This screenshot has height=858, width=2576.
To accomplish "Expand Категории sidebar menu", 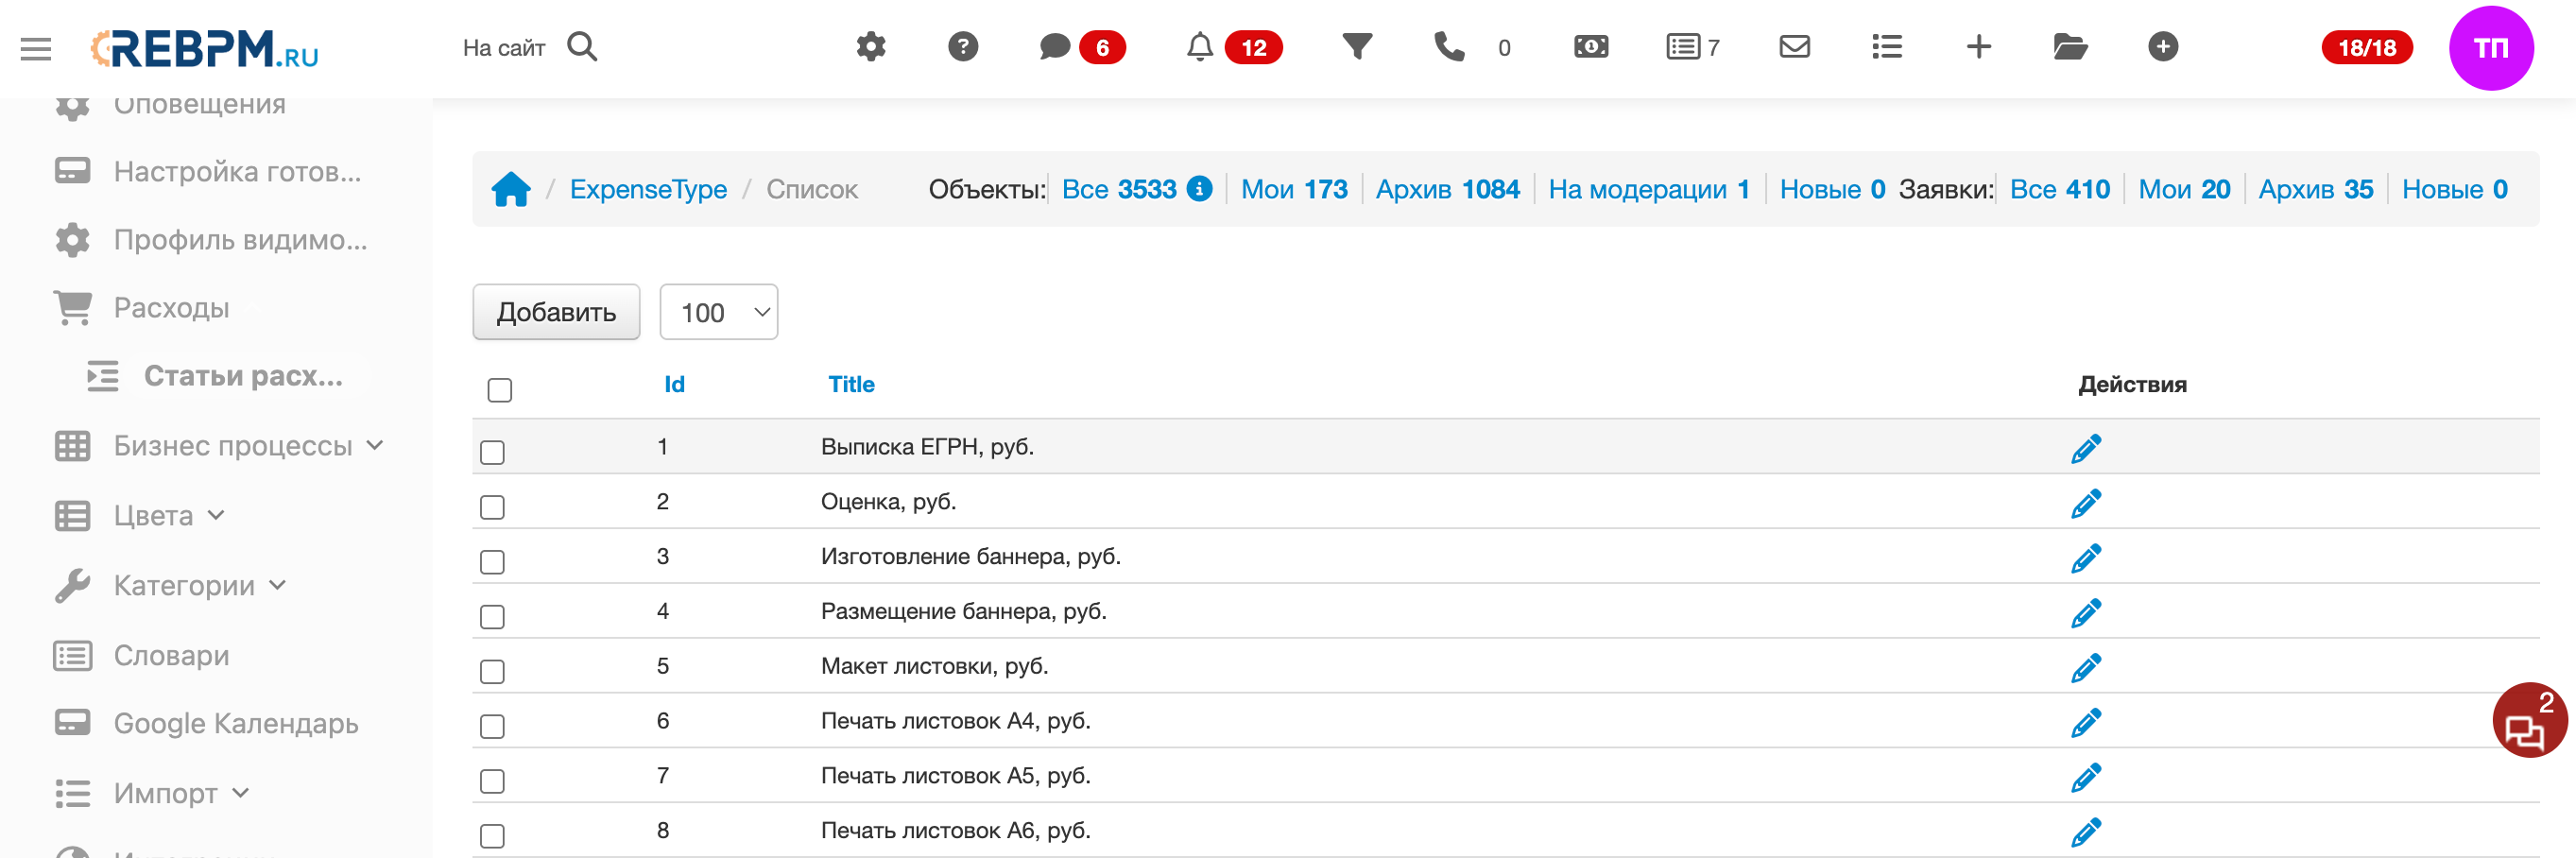I will (171, 585).
